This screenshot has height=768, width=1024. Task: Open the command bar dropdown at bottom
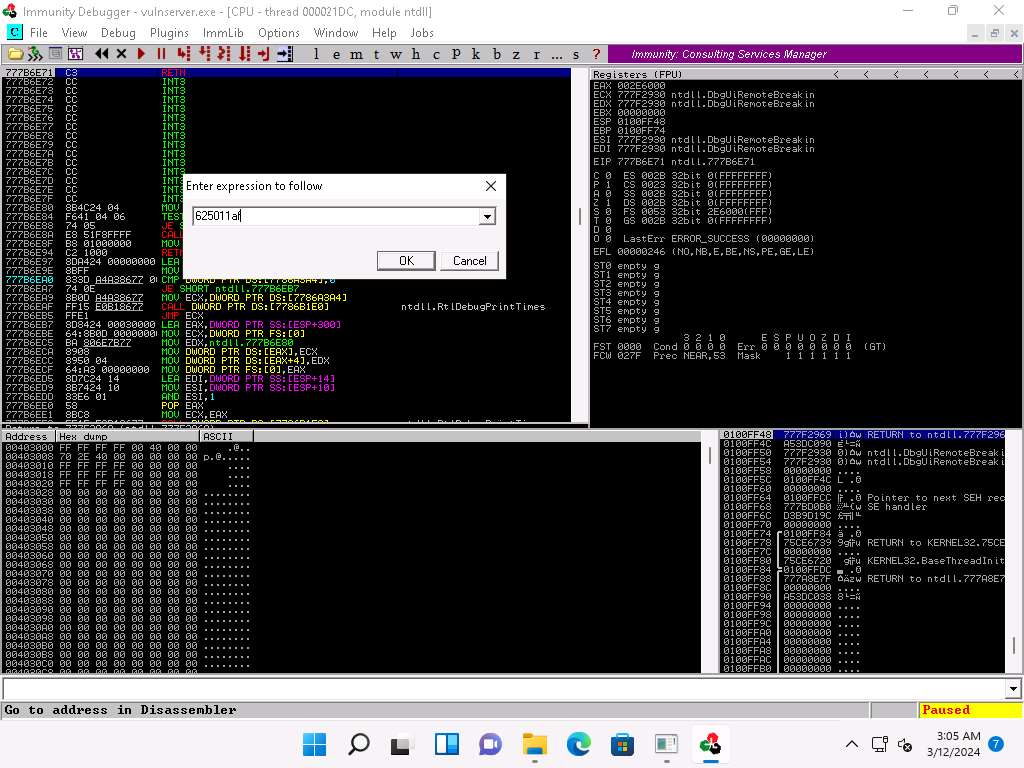coord(1013,689)
